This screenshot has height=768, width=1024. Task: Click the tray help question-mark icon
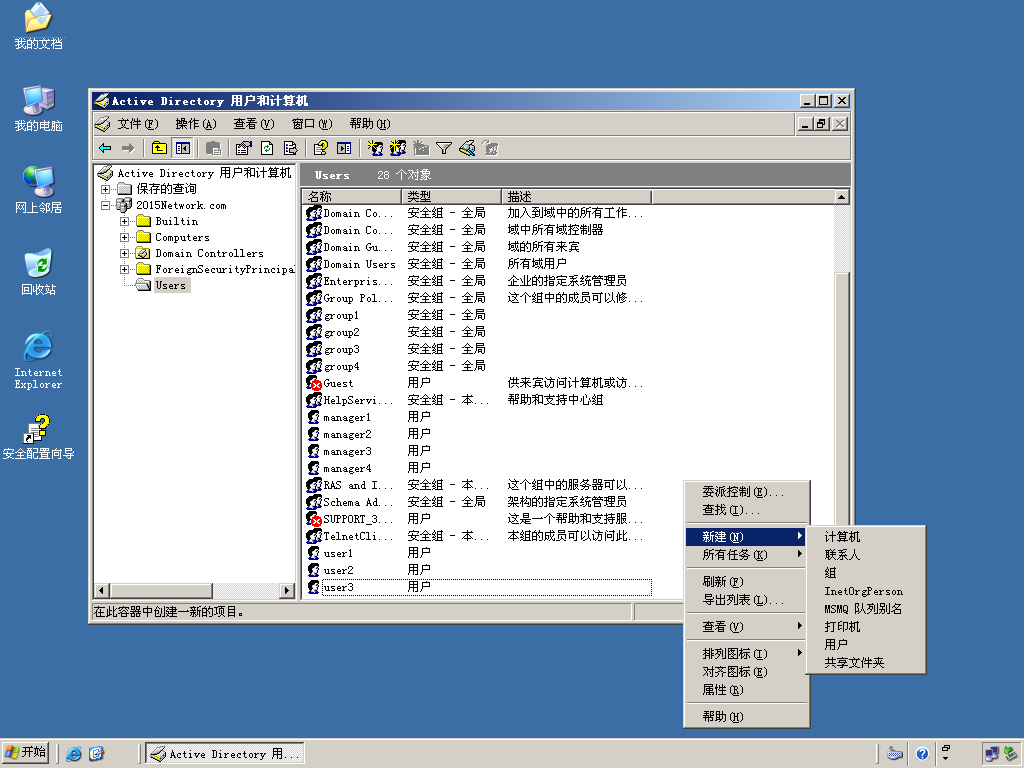[922, 754]
